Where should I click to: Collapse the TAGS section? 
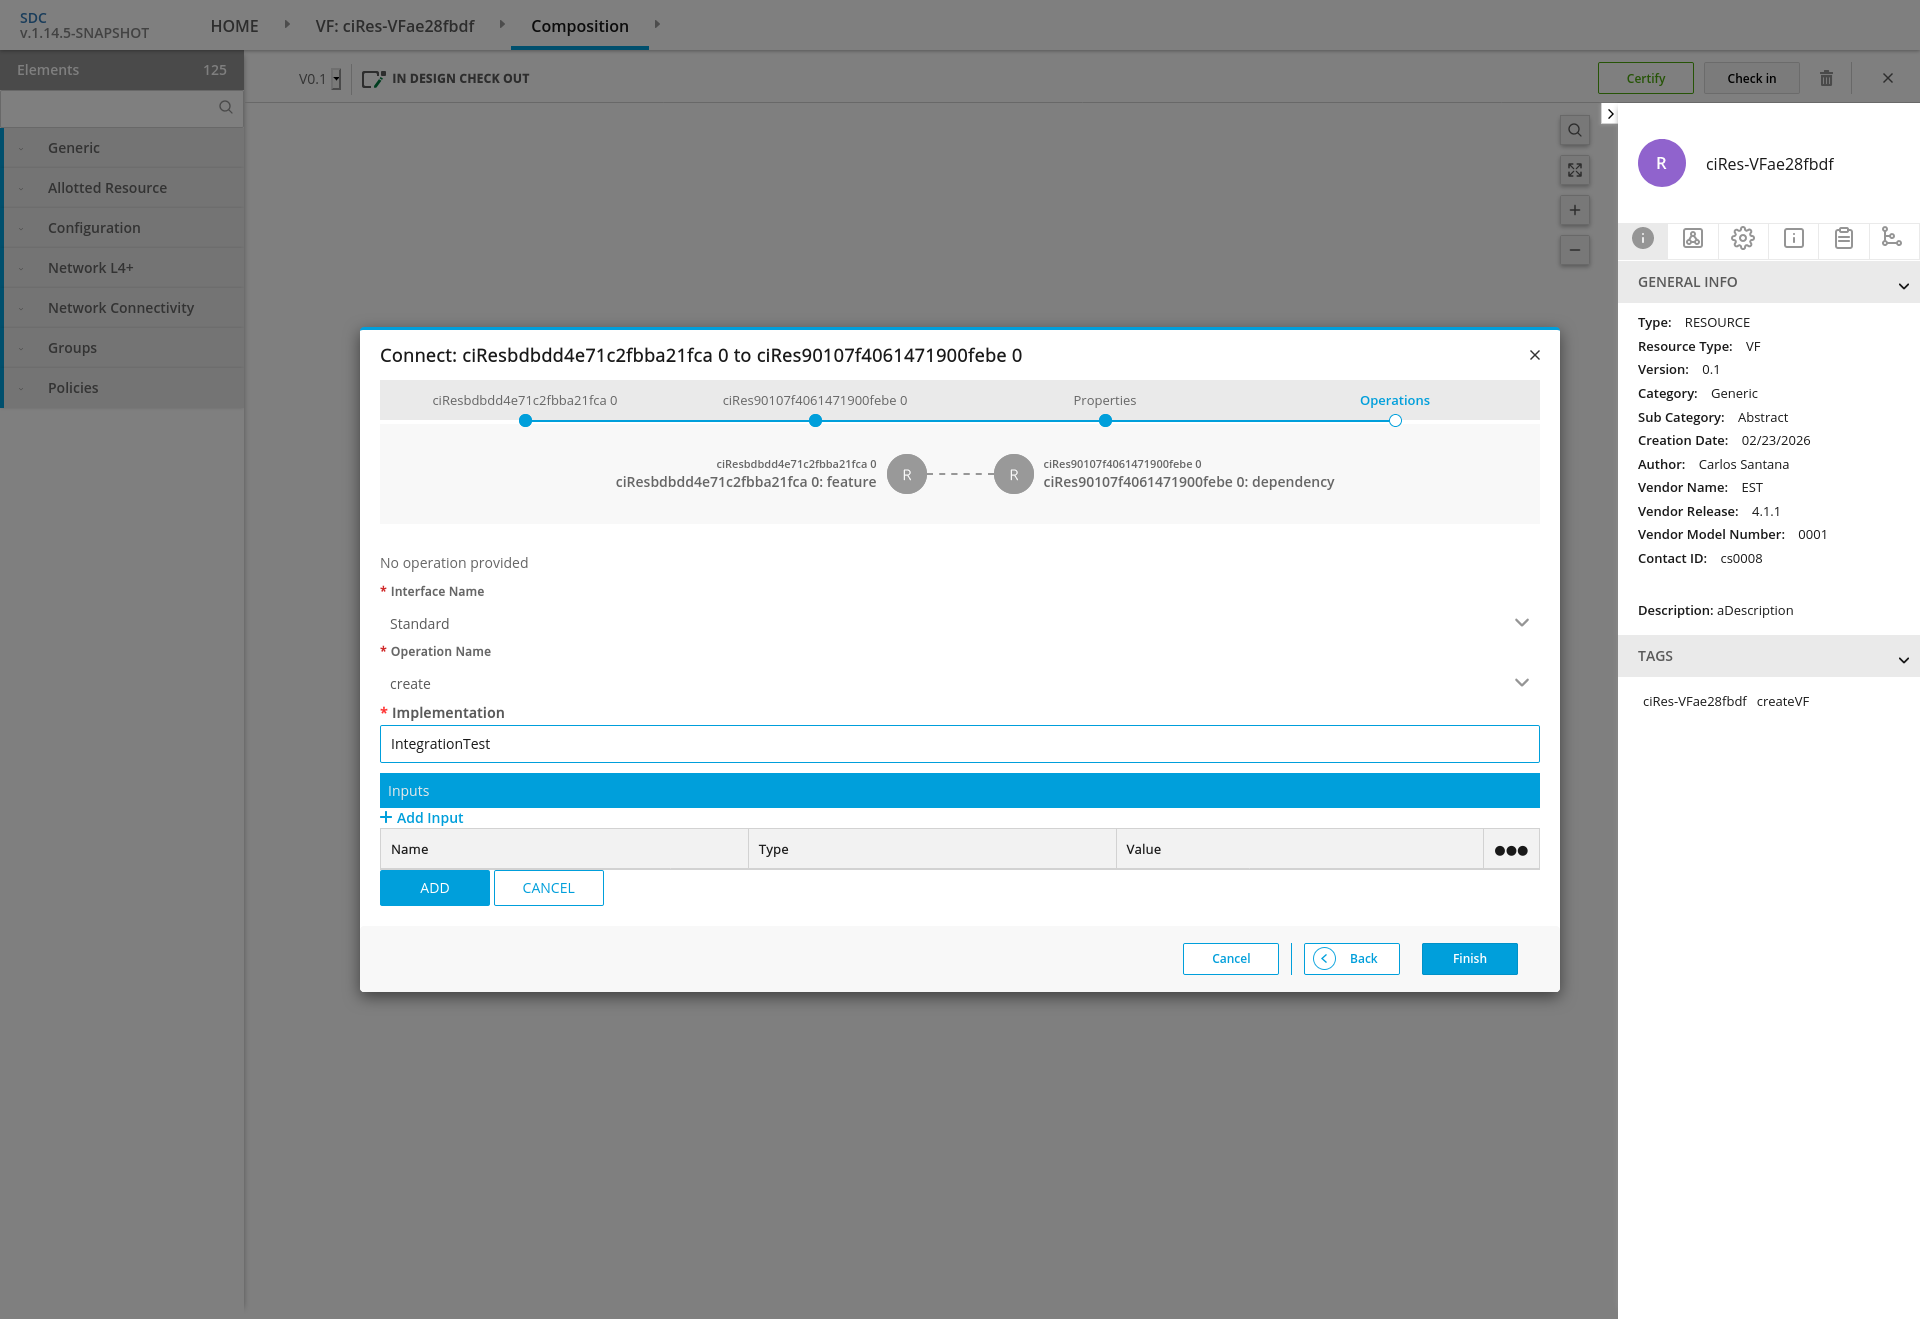tap(1903, 660)
